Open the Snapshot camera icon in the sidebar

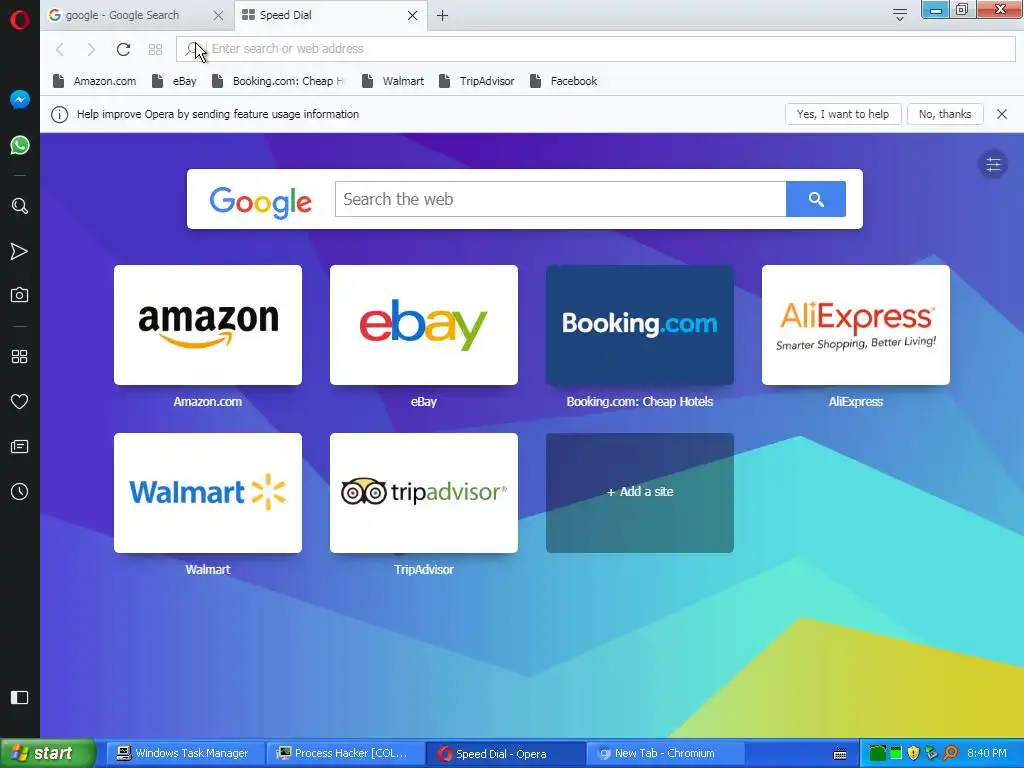point(20,295)
